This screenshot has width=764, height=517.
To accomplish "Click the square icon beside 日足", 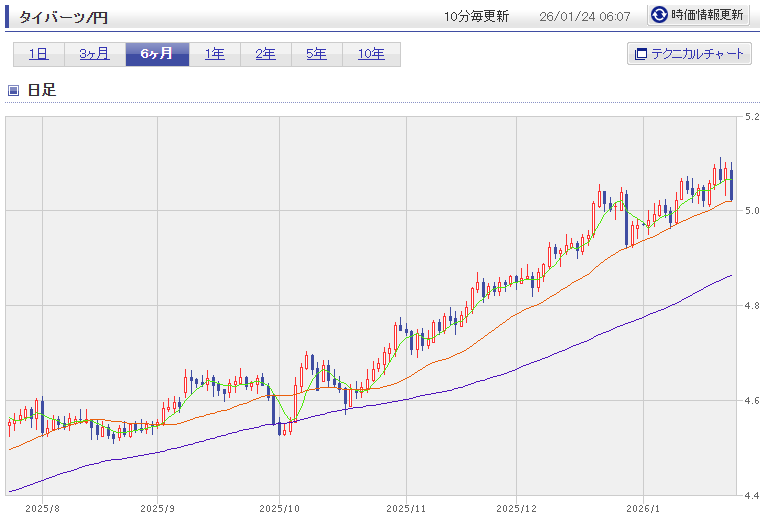I will tap(13, 90).
